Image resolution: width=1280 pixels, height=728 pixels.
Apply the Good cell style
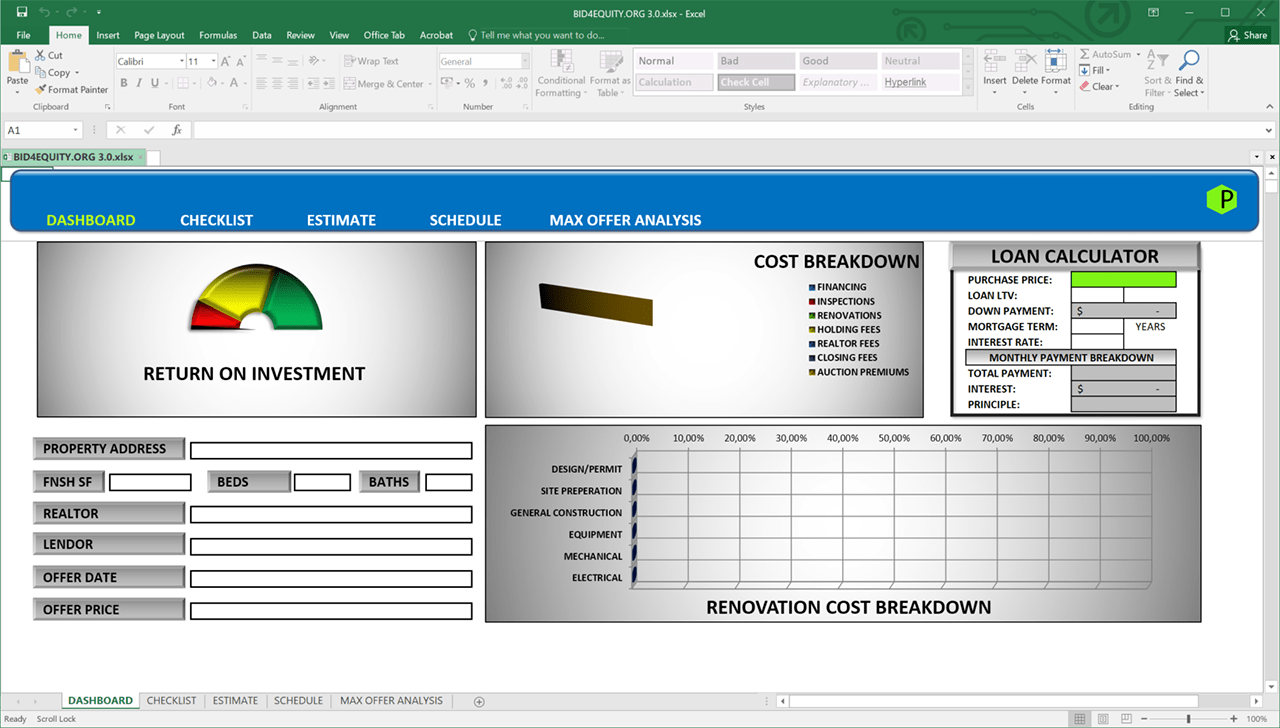click(x=838, y=61)
